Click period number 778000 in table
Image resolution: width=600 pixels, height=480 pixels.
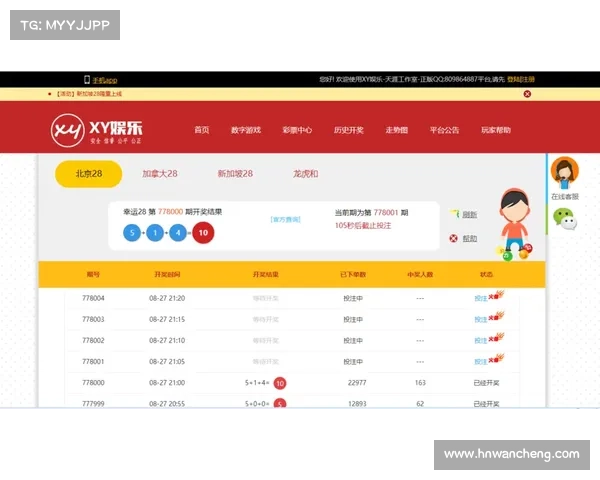point(93,383)
